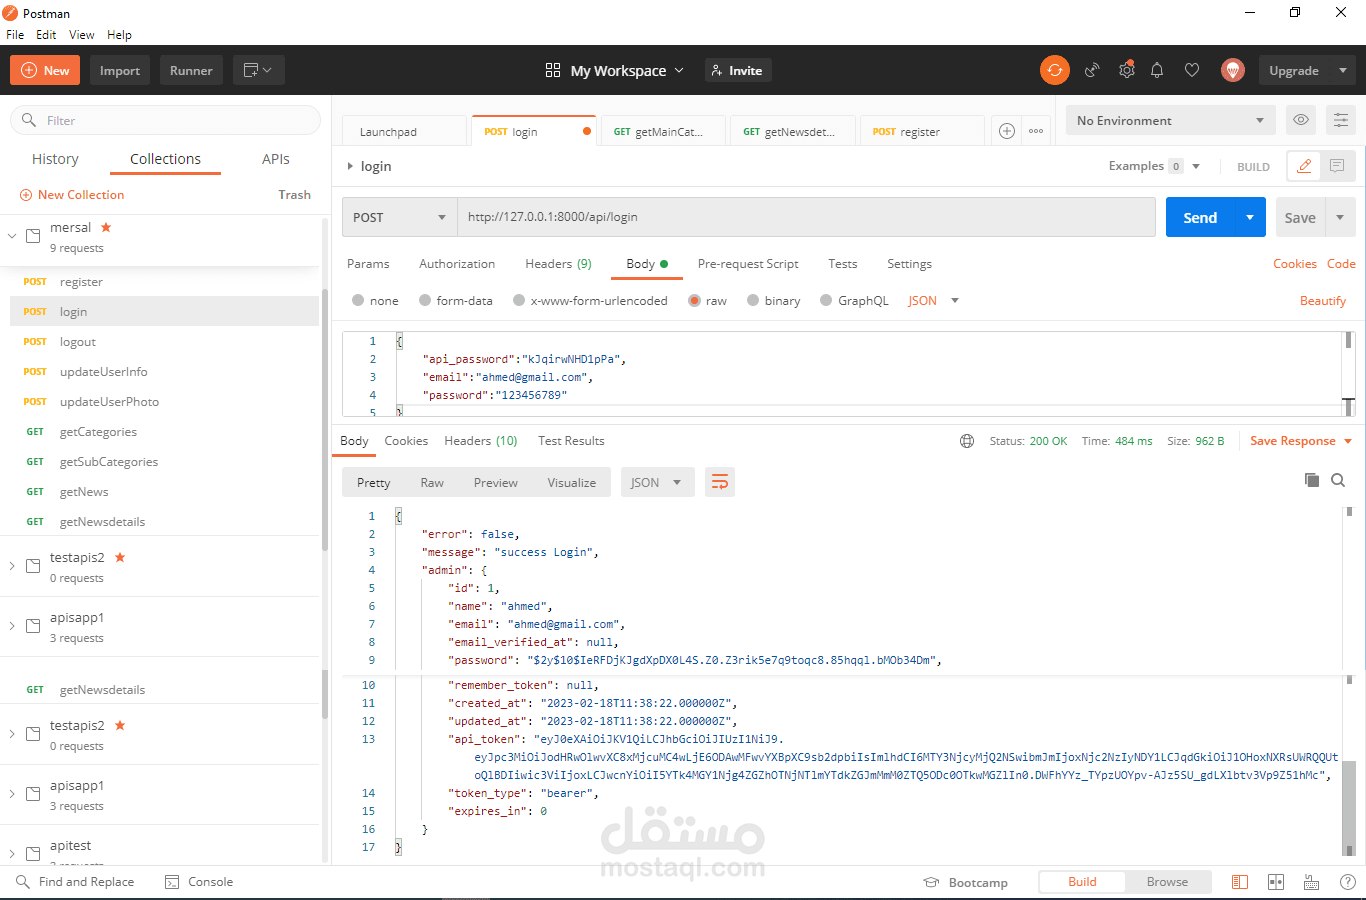Open the environment quick look eye icon

1300,120
